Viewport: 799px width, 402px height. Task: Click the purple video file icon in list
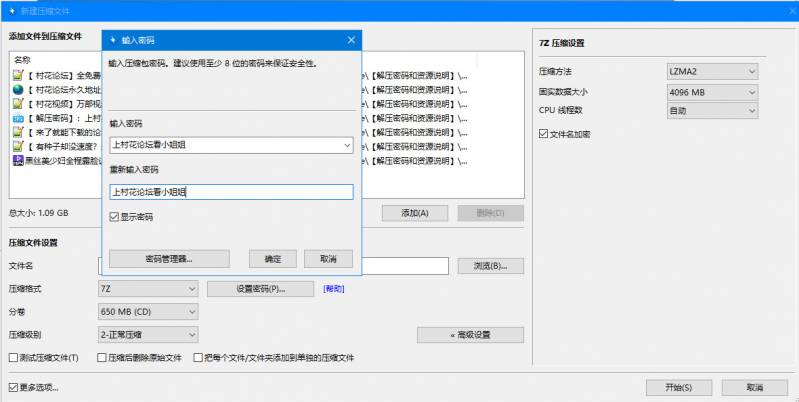click(18, 159)
